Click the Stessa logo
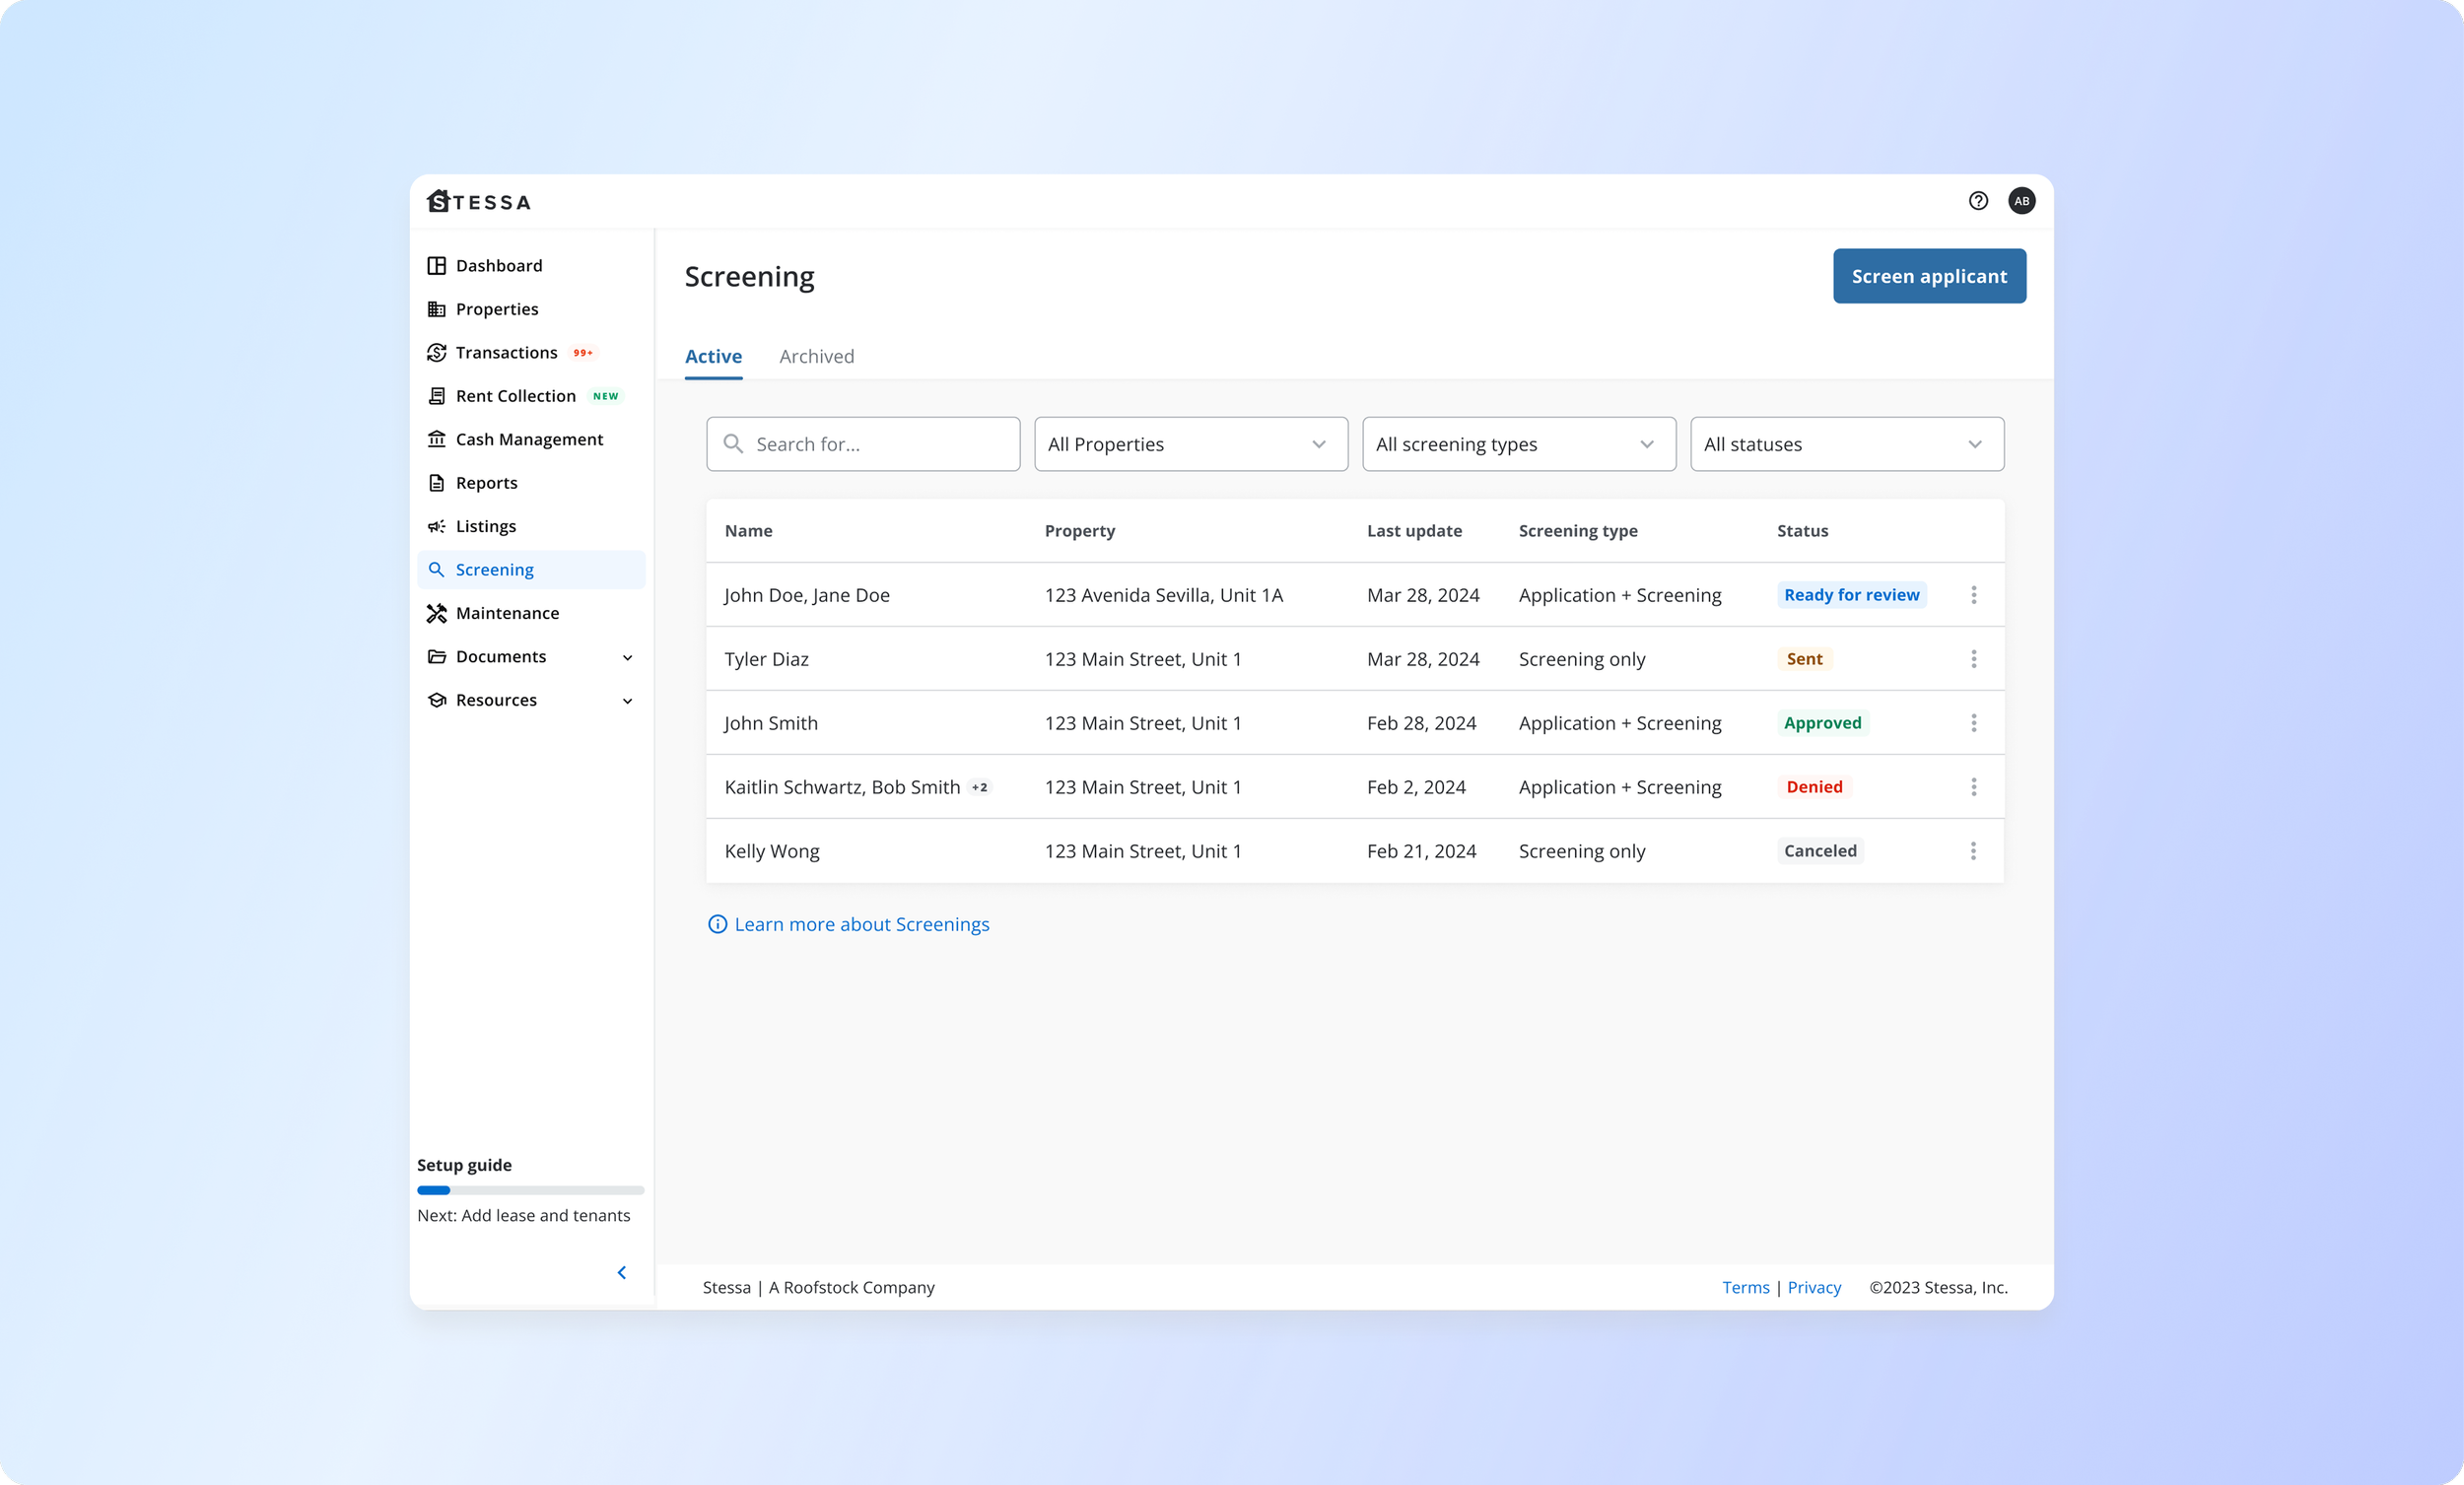This screenshot has width=2464, height=1485. (479, 202)
